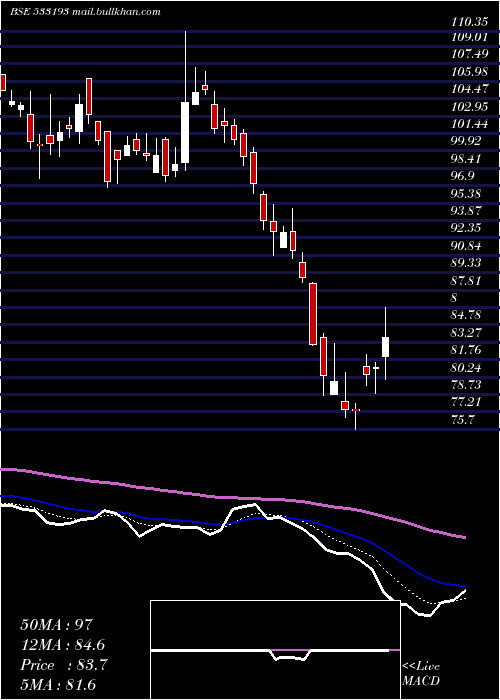500x700 pixels.
Task: Click the 105.98 price label
Action: pyautogui.click(x=471, y=74)
